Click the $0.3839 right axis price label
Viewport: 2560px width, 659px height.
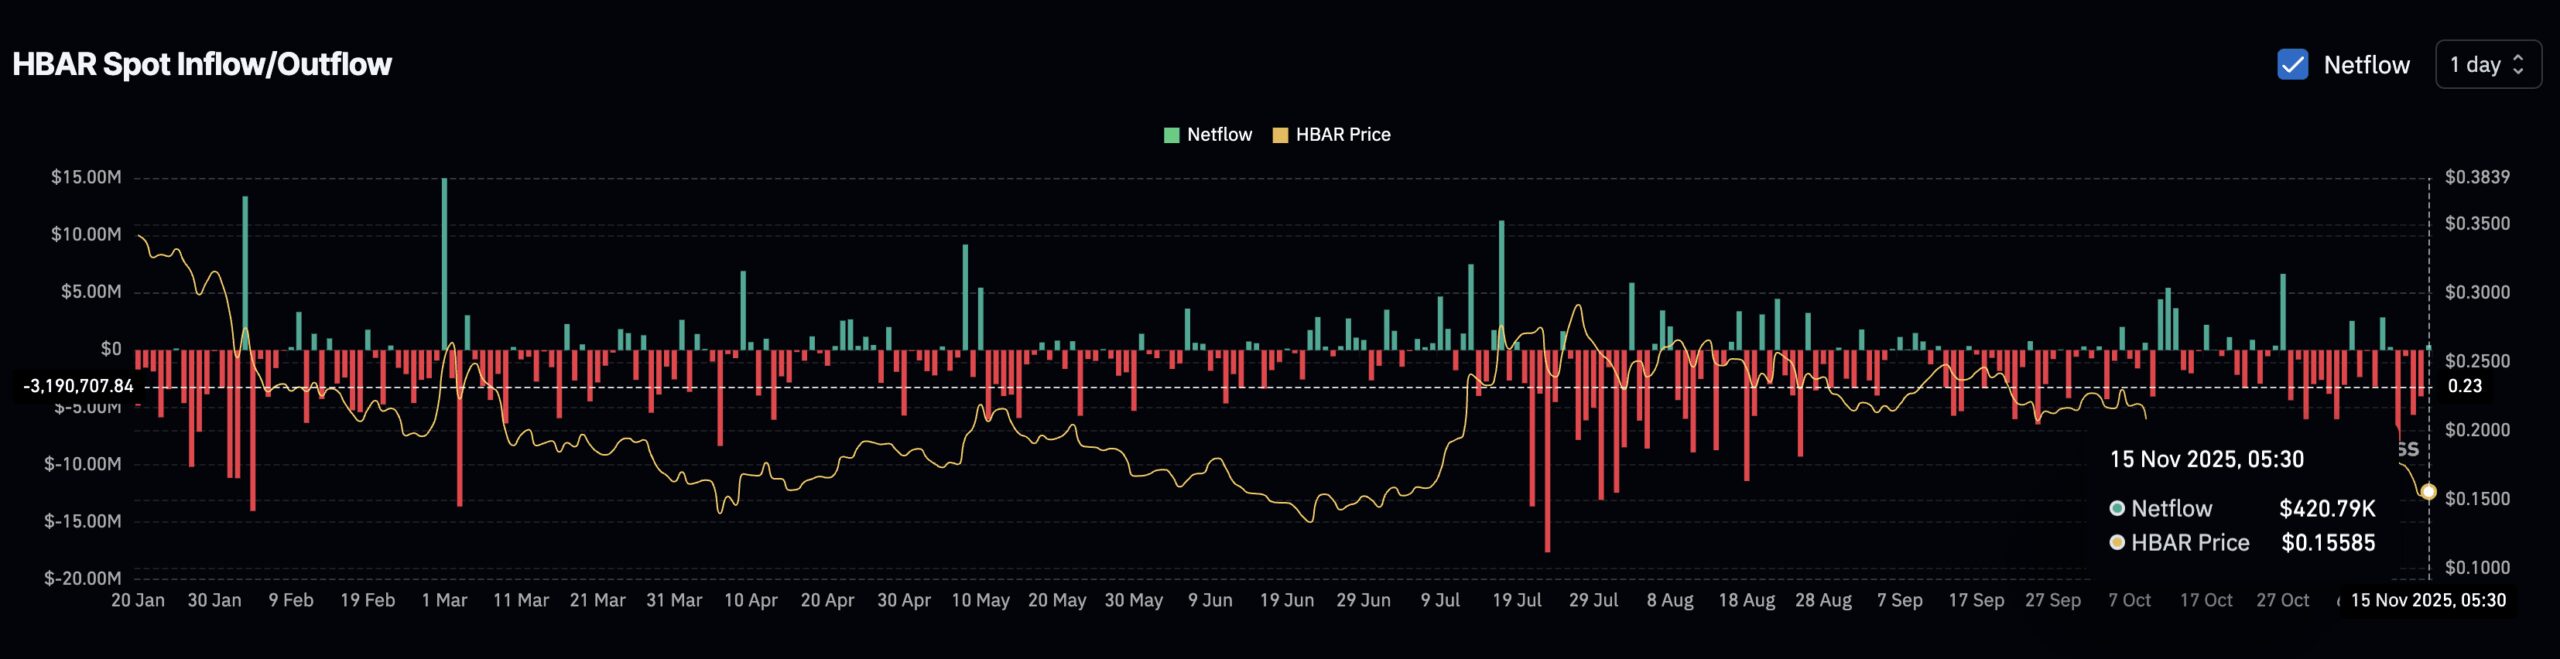(x=2477, y=177)
